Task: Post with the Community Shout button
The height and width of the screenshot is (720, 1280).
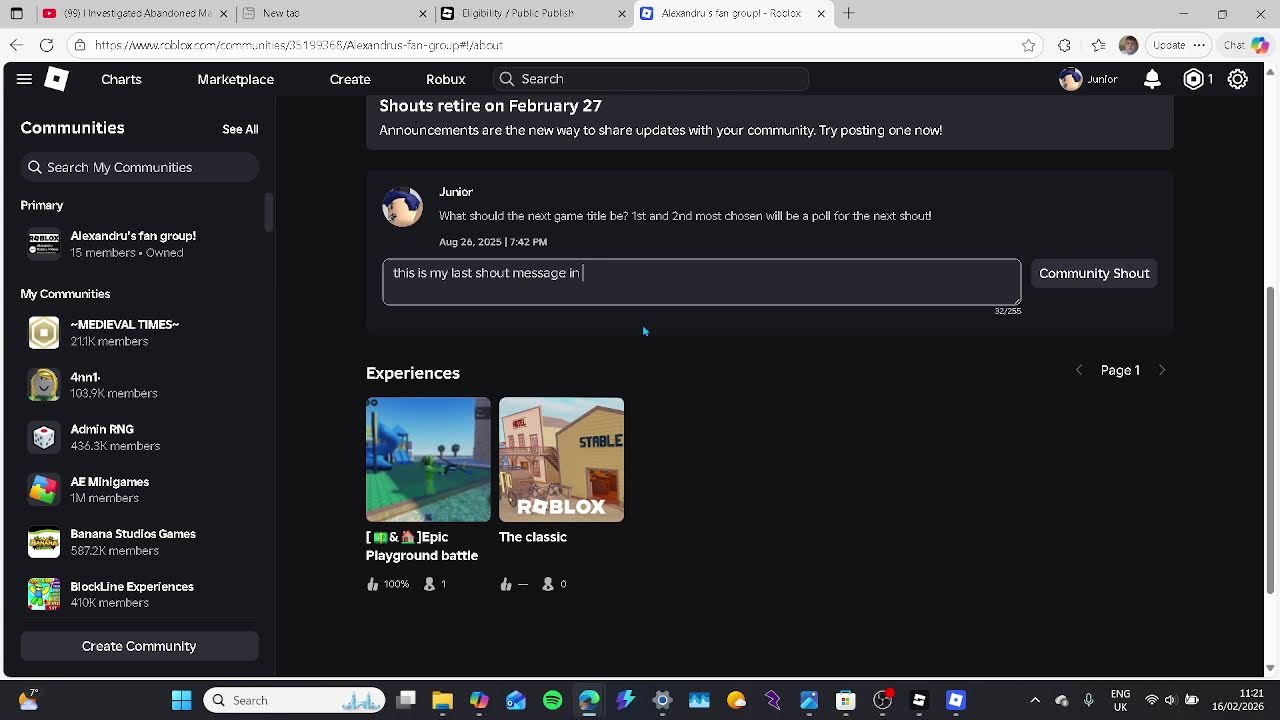Action: [1094, 273]
